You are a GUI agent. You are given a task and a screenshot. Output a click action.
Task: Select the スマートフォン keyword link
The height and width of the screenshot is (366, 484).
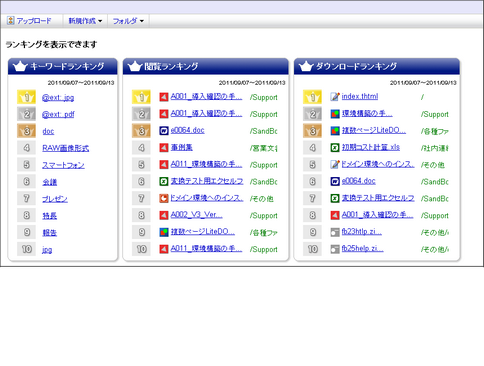[x=63, y=165]
